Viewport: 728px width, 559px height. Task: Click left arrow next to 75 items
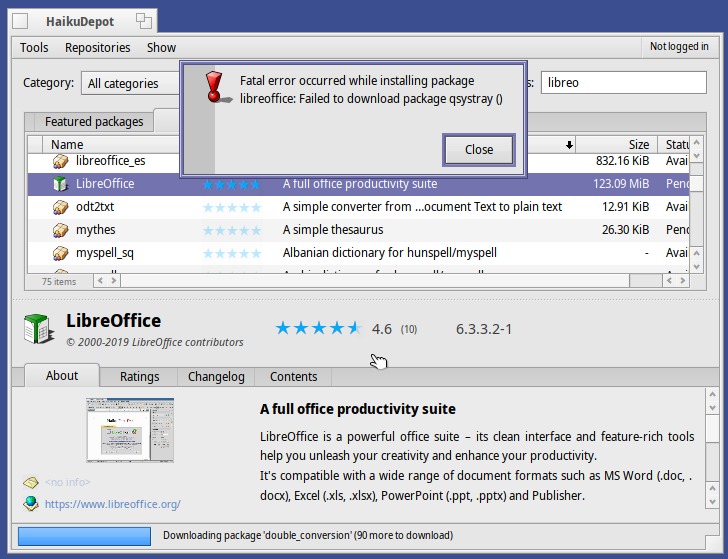(100, 280)
